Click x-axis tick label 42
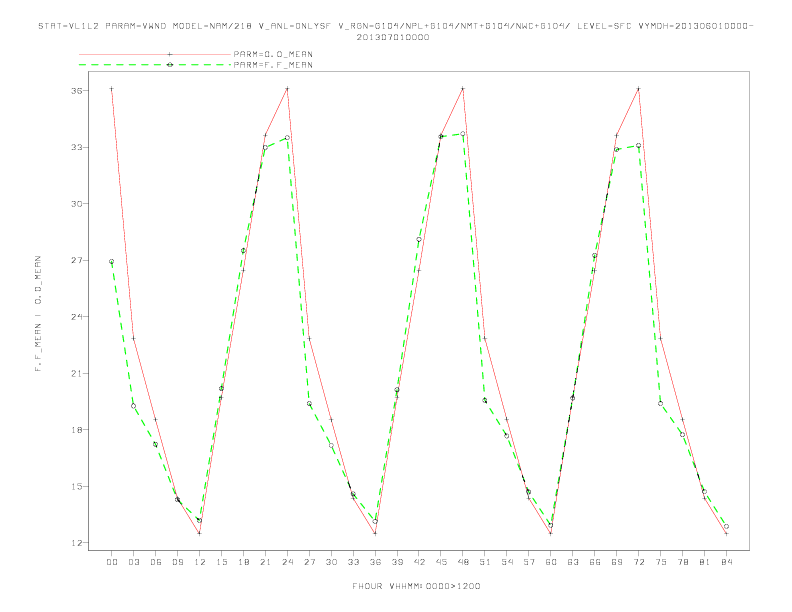 click(x=419, y=562)
